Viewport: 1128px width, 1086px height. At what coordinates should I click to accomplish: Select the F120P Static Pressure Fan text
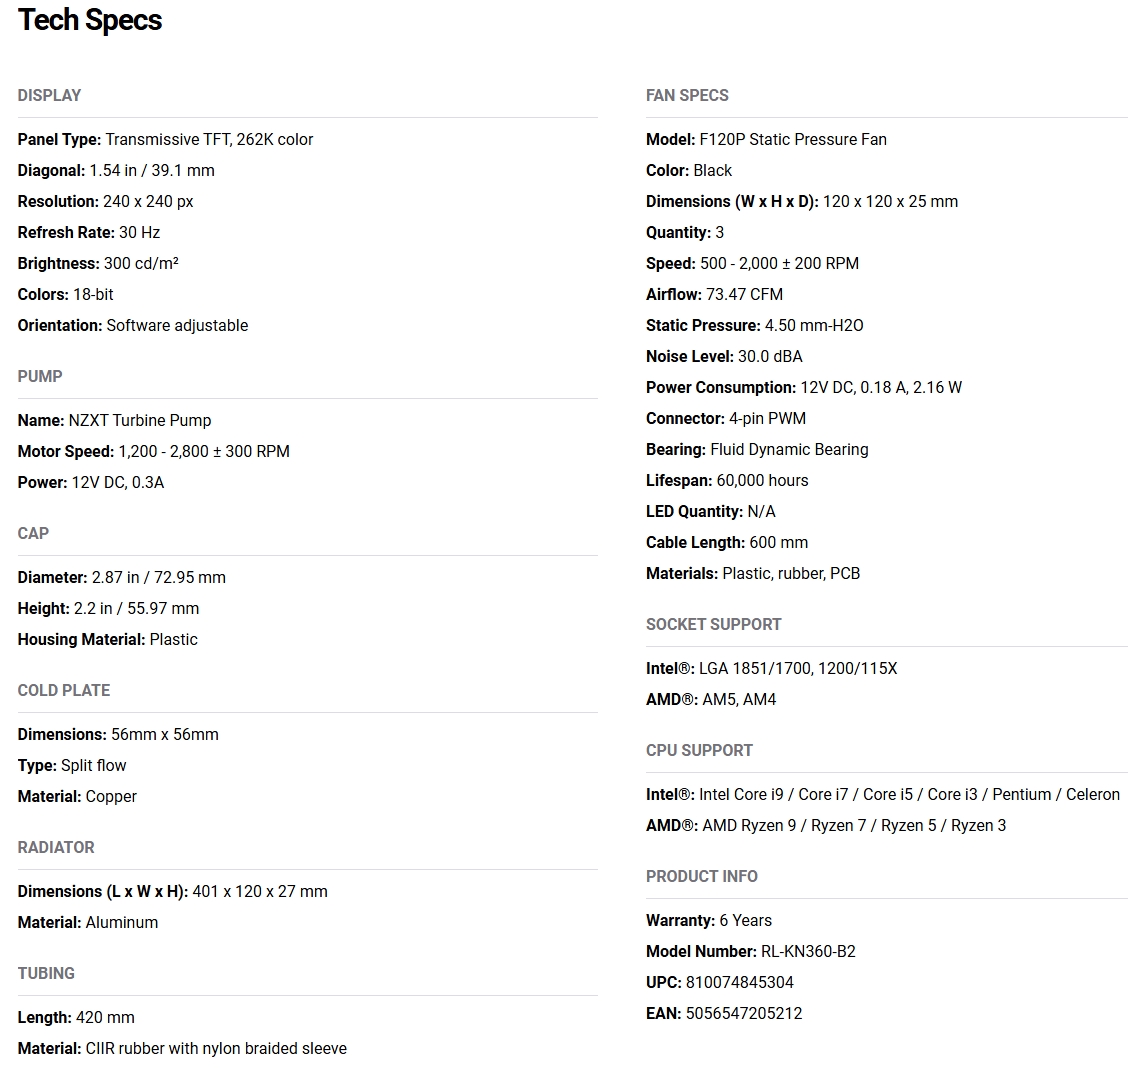point(793,140)
